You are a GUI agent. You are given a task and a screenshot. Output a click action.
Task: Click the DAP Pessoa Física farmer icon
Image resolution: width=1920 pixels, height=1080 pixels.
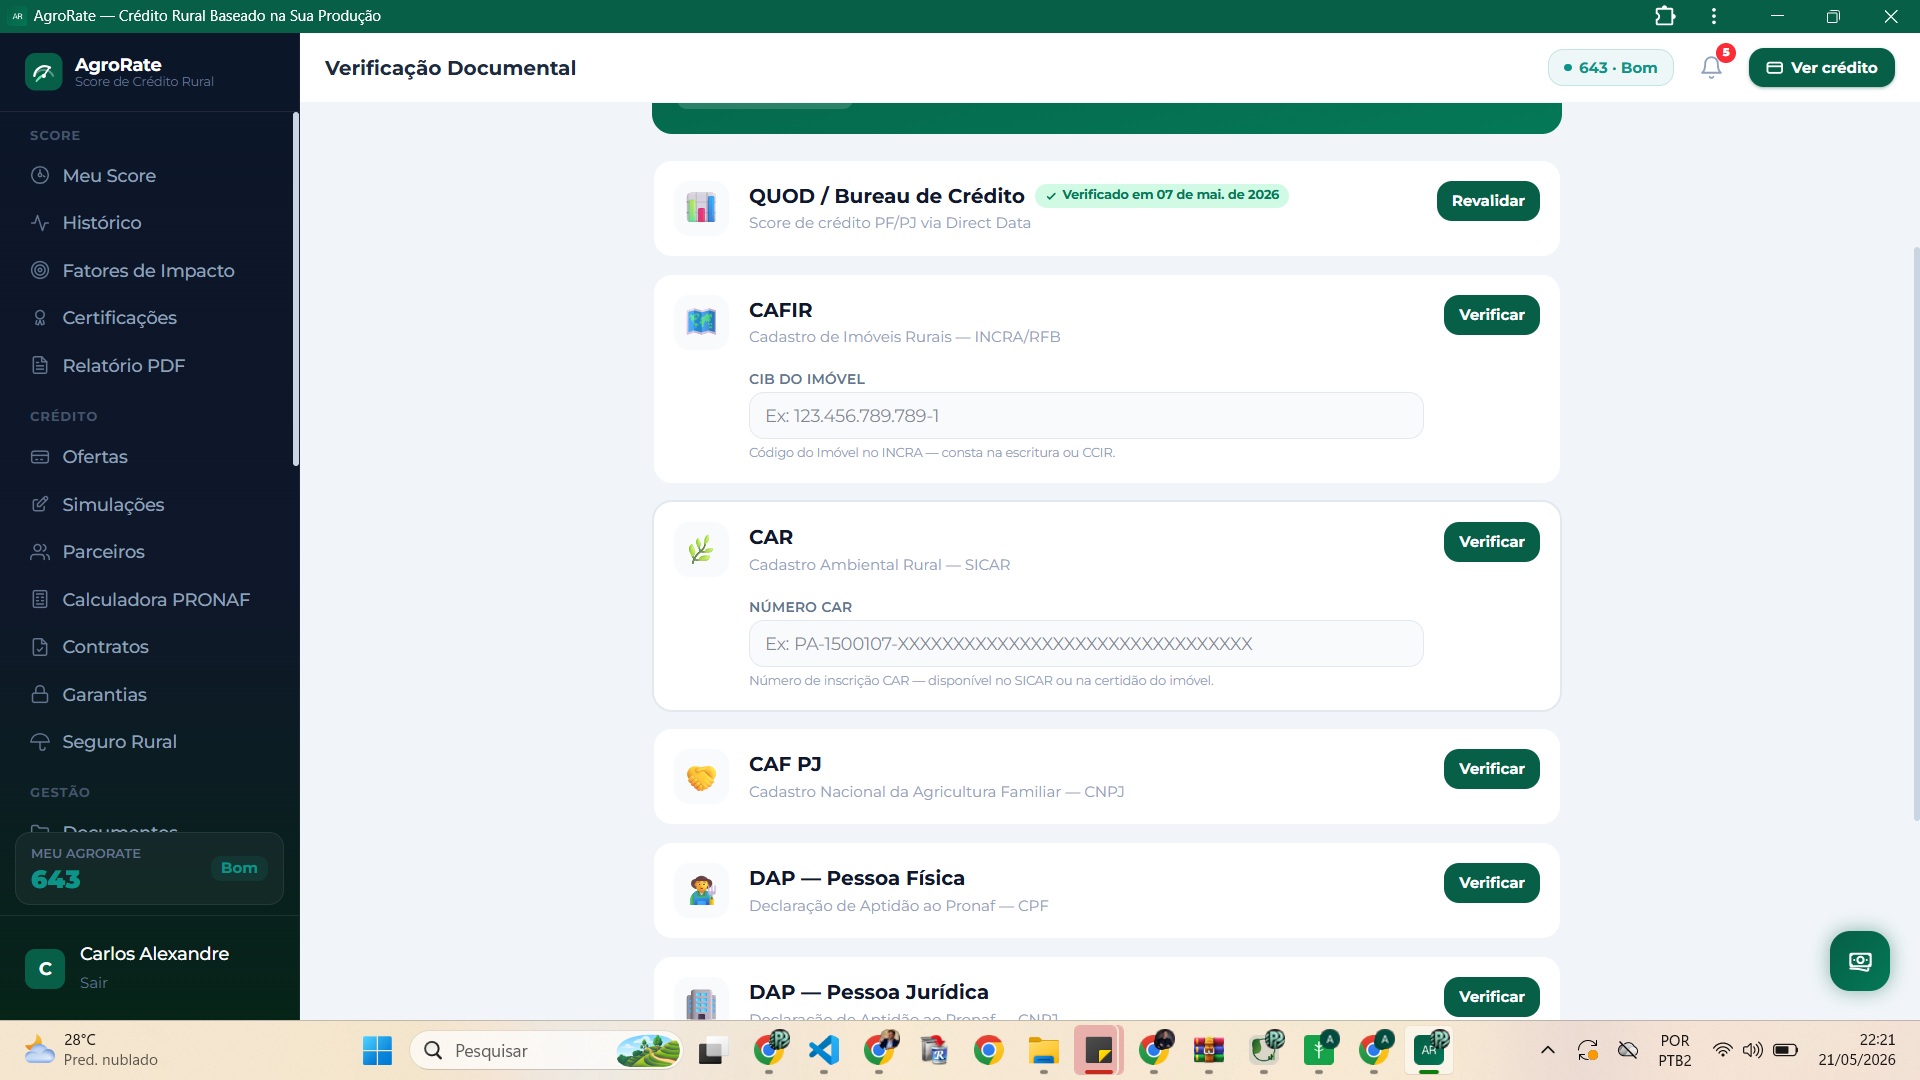tap(701, 891)
